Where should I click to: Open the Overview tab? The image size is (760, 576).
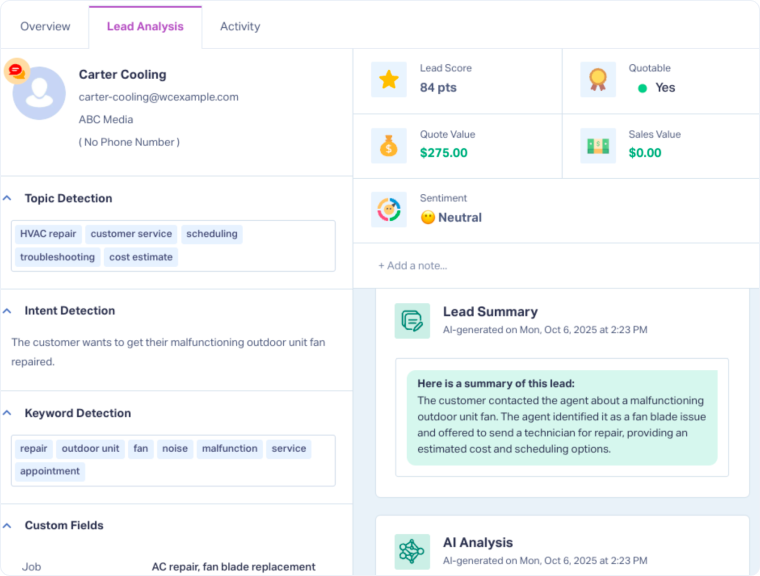(x=45, y=26)
